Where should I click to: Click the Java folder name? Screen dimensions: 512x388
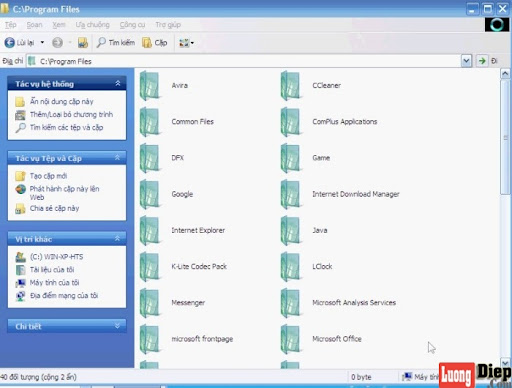tap(320, 230)
